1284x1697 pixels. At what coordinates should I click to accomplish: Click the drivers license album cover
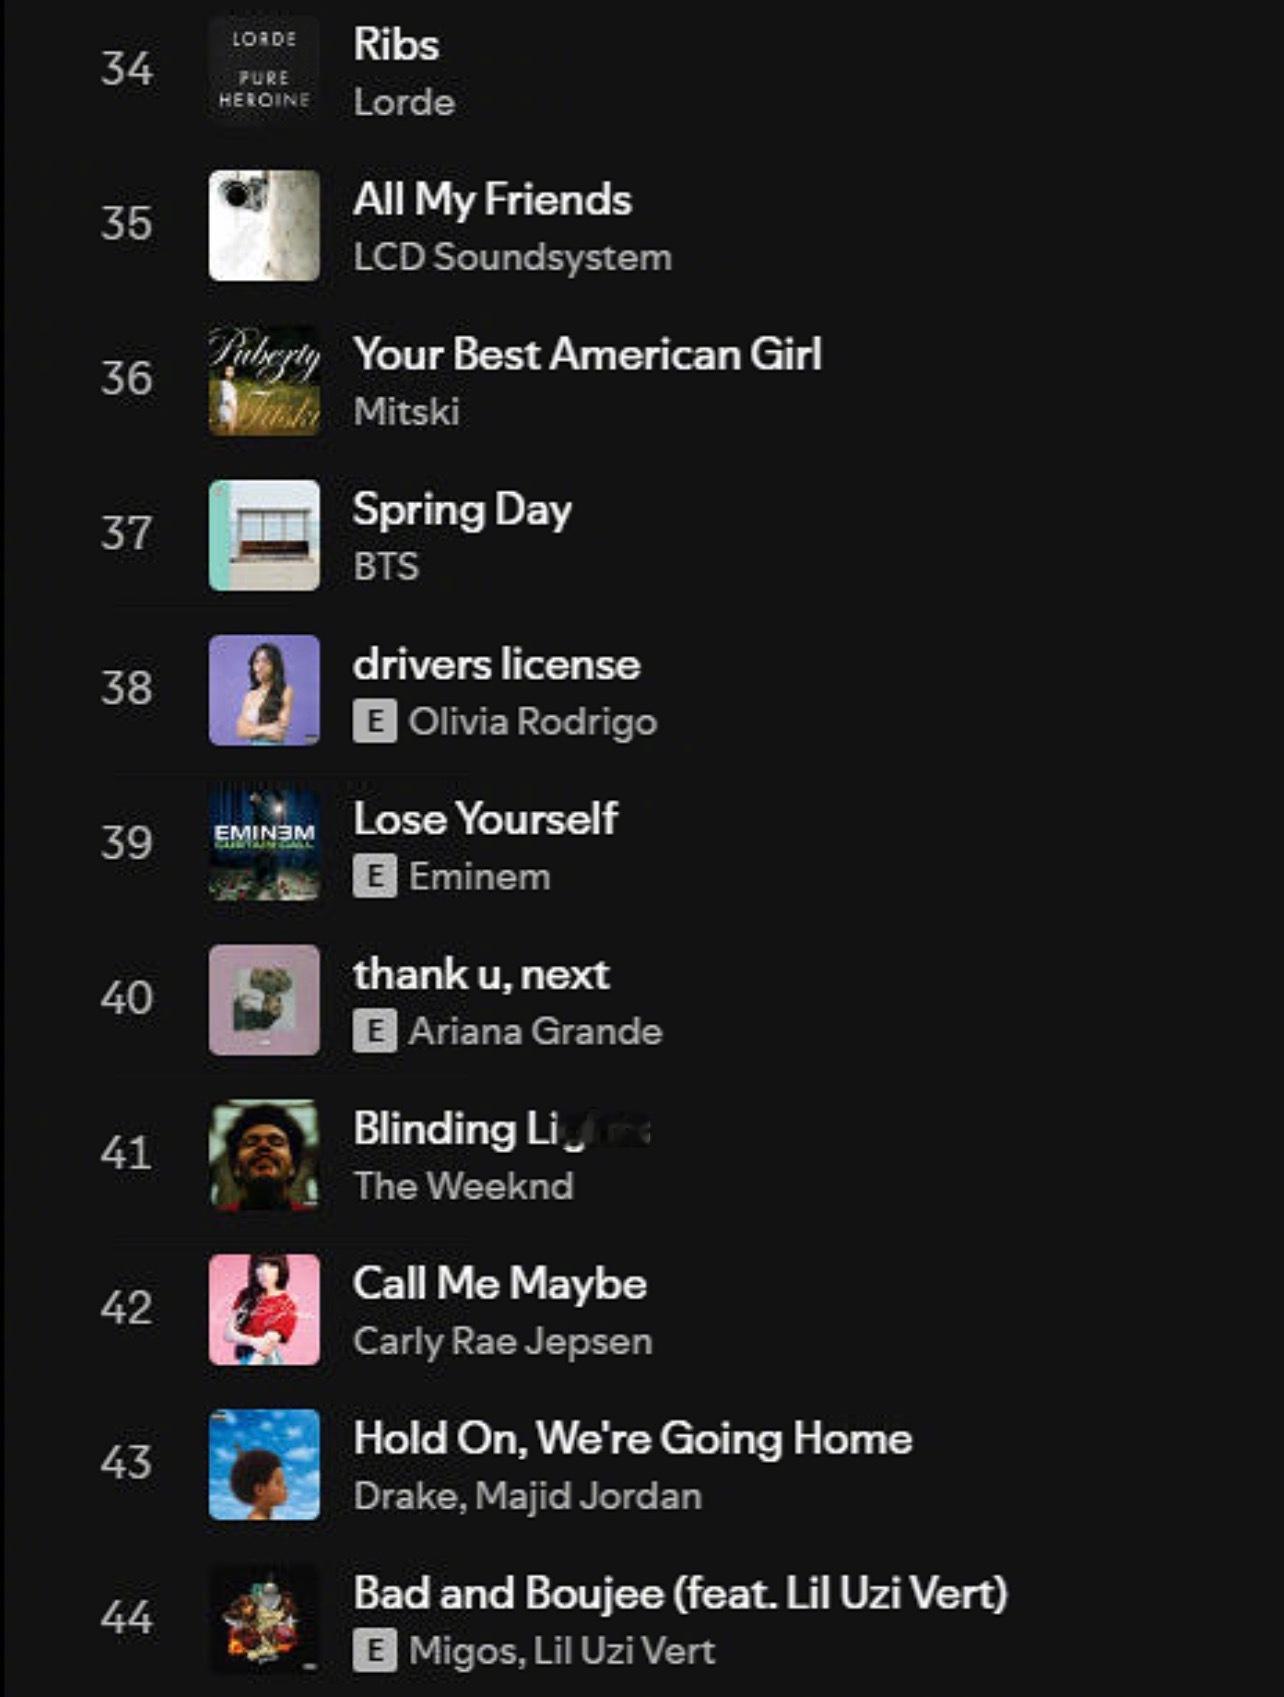[x=264, y=690]
